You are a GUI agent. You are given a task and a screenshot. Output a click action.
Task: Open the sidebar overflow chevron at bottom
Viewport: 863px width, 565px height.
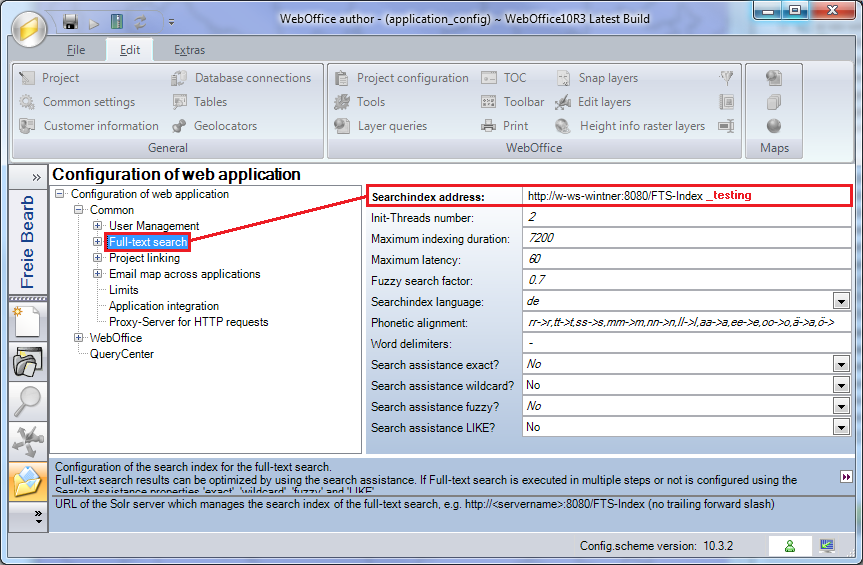pos(38,517)
